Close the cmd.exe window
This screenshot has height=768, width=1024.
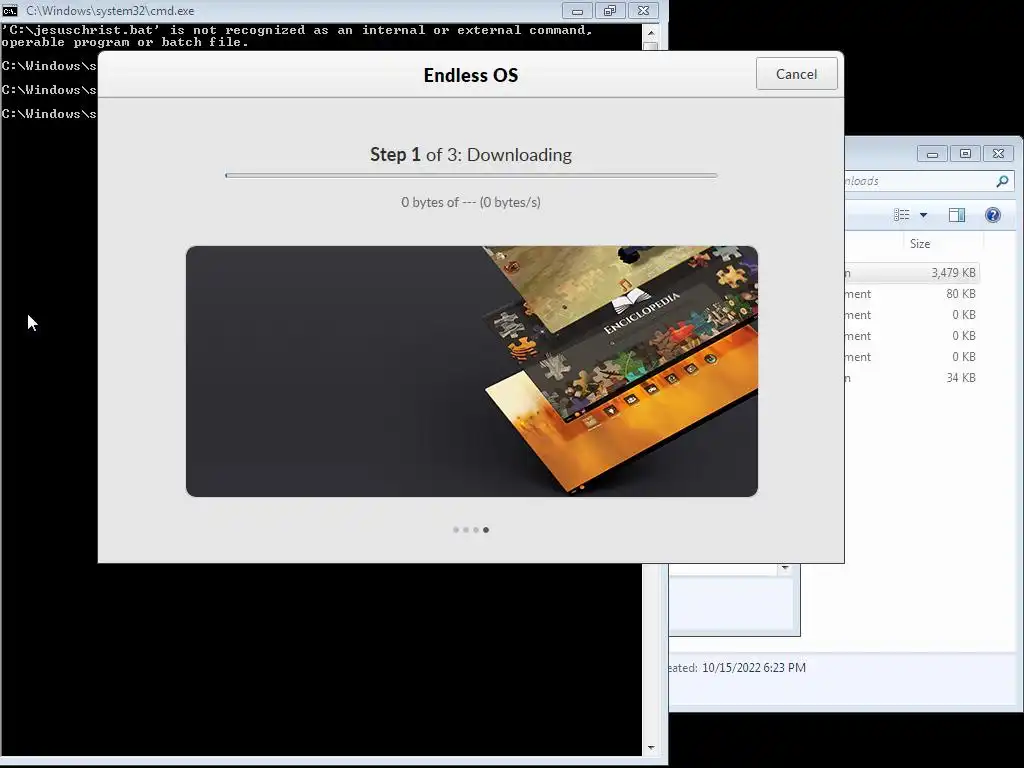click(x=643, y=10)
